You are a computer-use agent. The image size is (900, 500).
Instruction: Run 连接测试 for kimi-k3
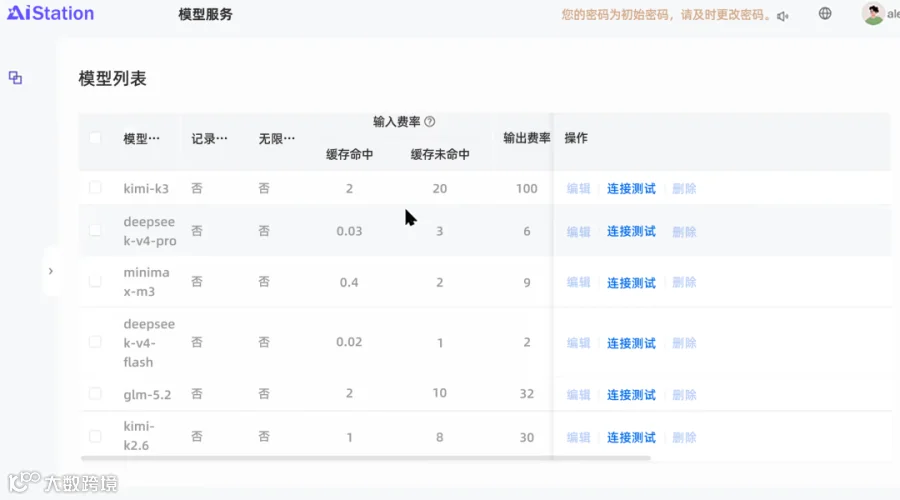(x=631, y=188)
